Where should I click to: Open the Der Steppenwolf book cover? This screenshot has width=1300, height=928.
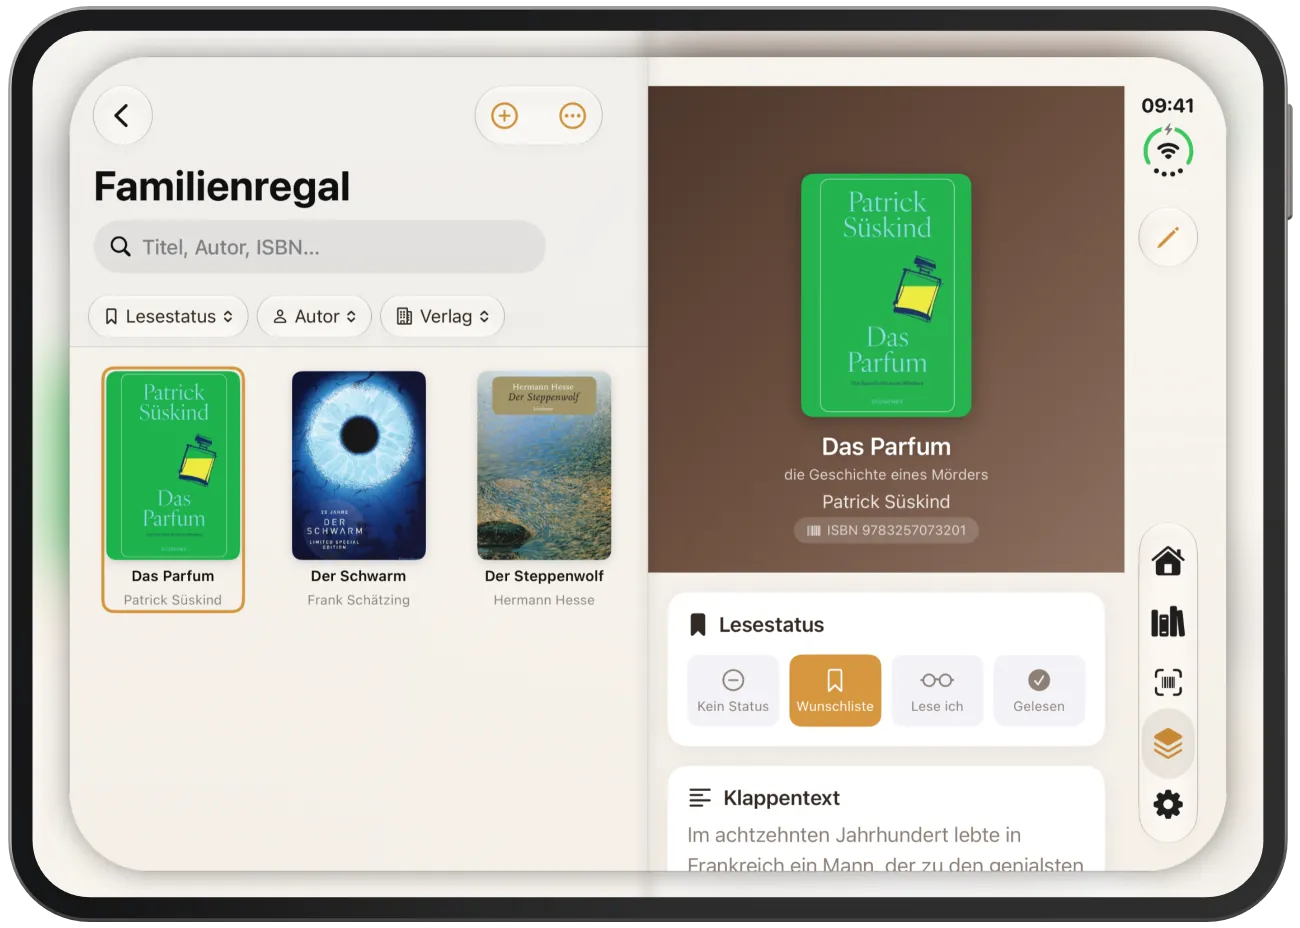(544, 466)
